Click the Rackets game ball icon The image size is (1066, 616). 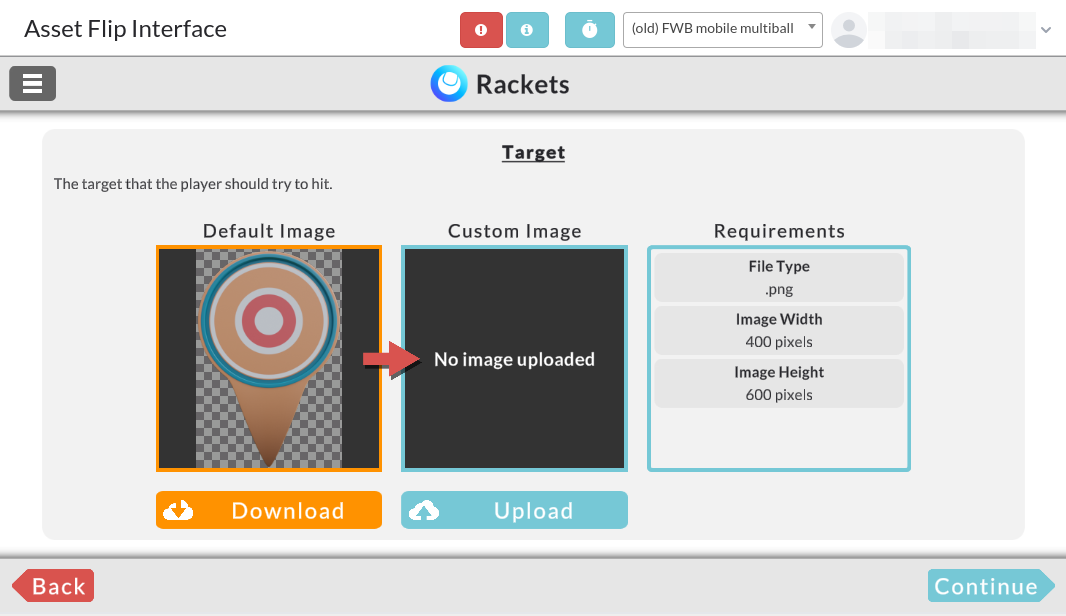click(448, 83)
